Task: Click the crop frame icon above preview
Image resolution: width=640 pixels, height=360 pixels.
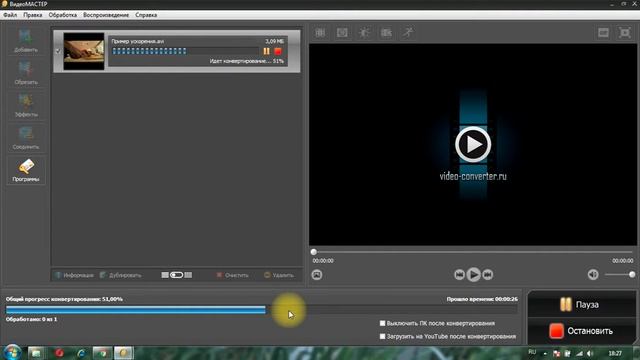Action: [342, 33]
